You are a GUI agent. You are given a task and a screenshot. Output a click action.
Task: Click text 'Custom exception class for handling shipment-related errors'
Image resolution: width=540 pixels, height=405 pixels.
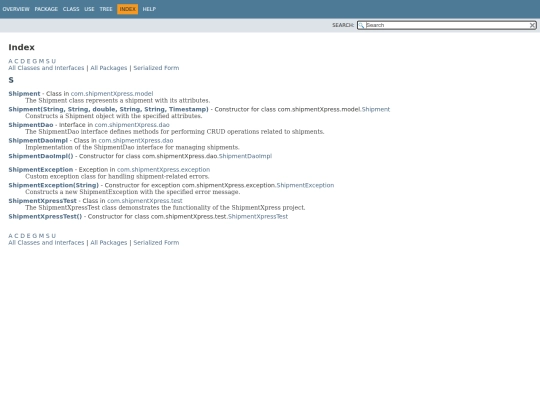[117, 177]
